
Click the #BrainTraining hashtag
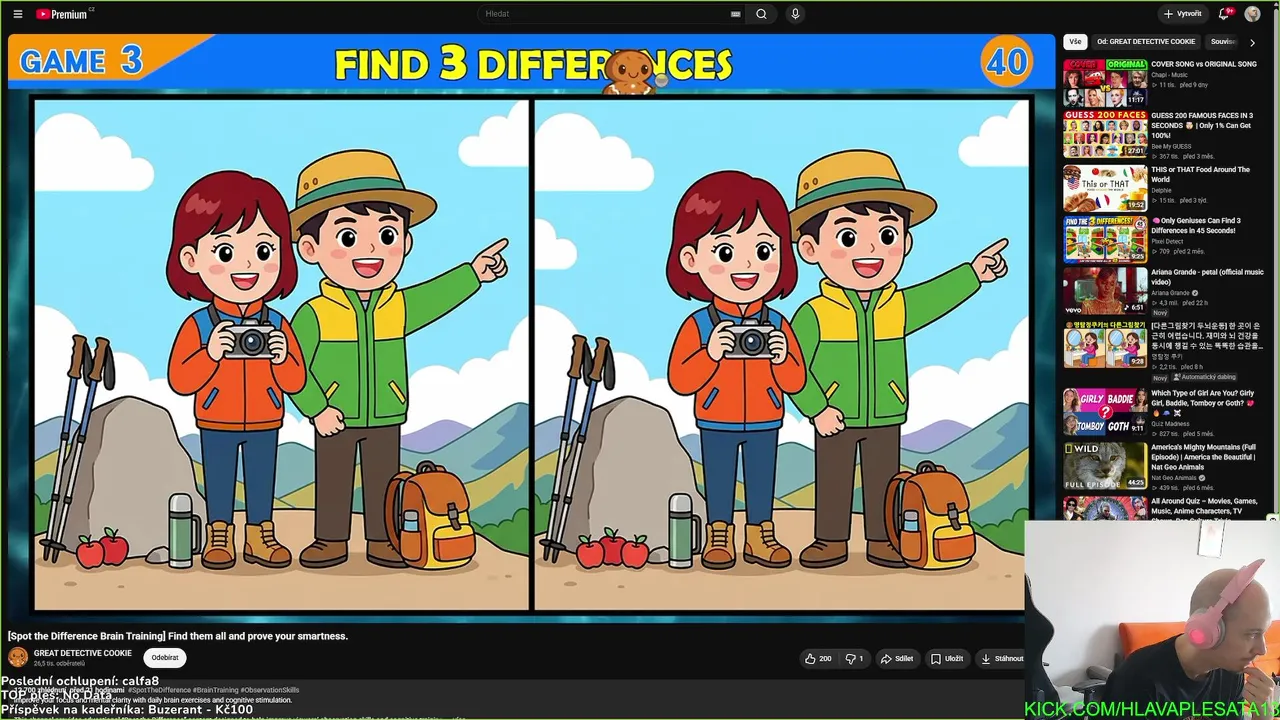pyautogui.click(x=215, y=690)
